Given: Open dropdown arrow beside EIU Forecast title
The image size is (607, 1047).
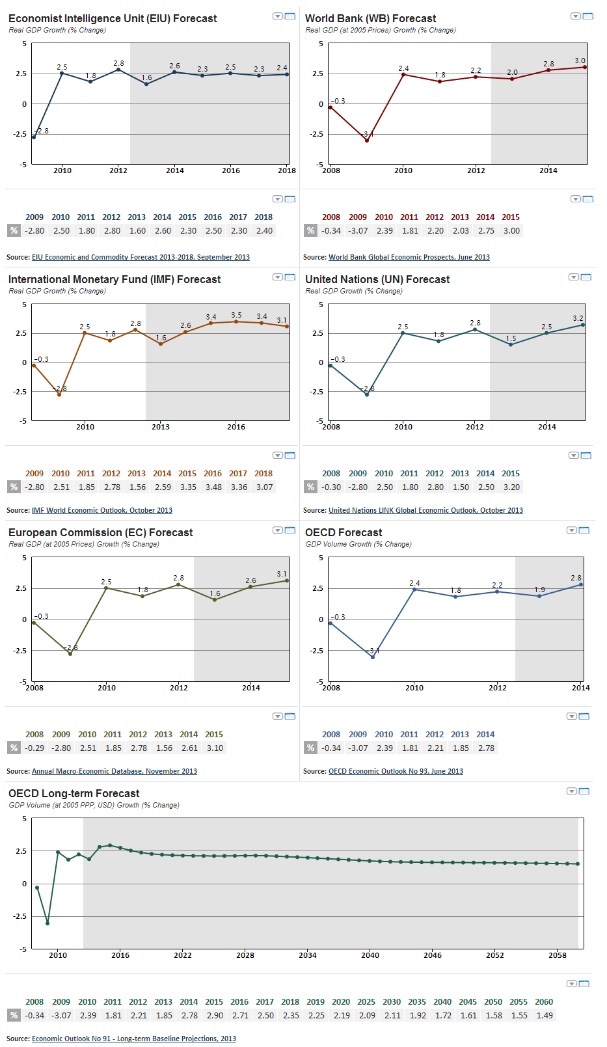Looking at the screenshot, I should 277,17.
